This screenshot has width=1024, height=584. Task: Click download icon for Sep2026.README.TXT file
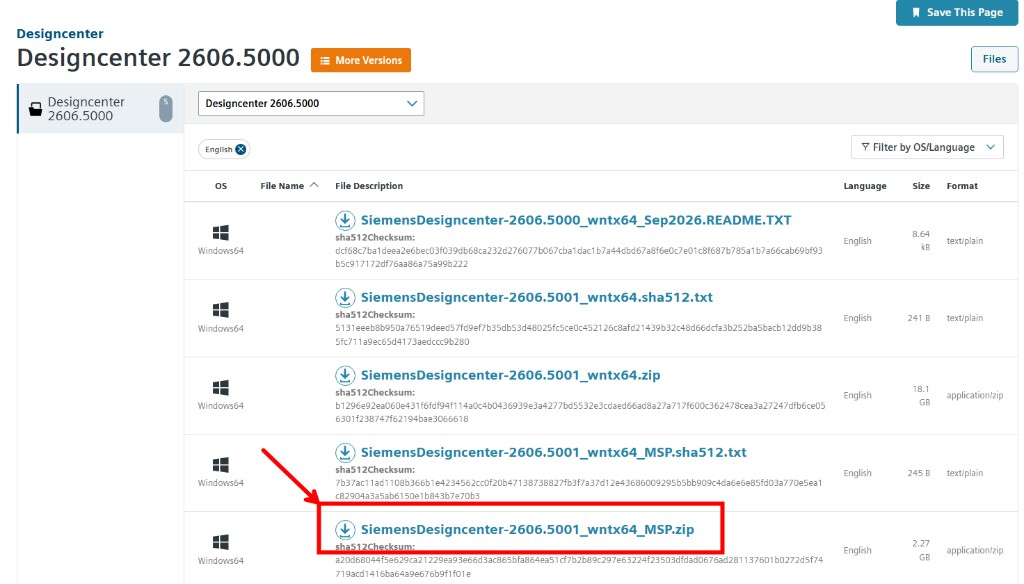point(345,220)
